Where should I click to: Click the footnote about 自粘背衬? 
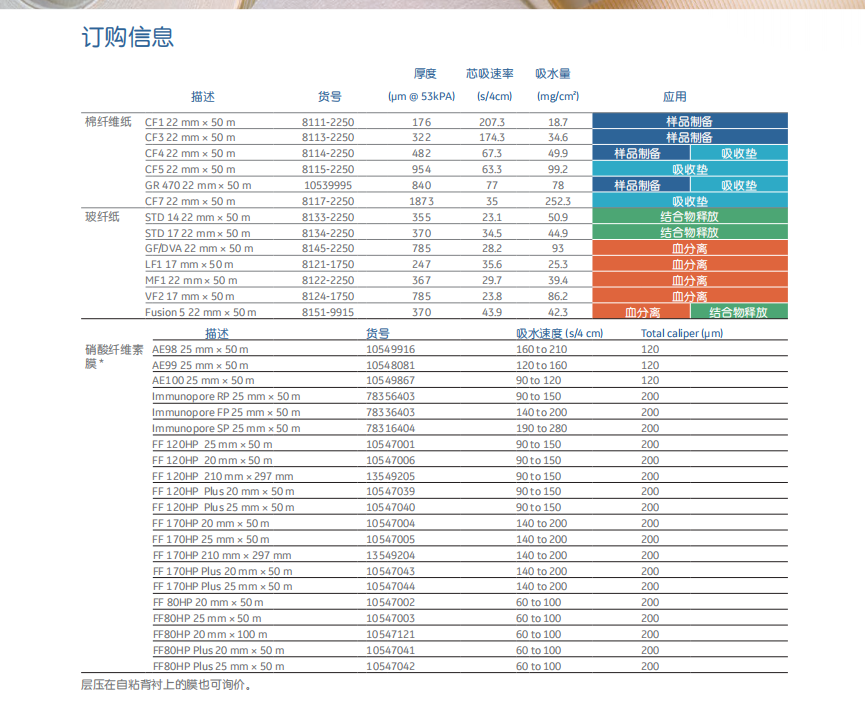(x=167, y=685)
